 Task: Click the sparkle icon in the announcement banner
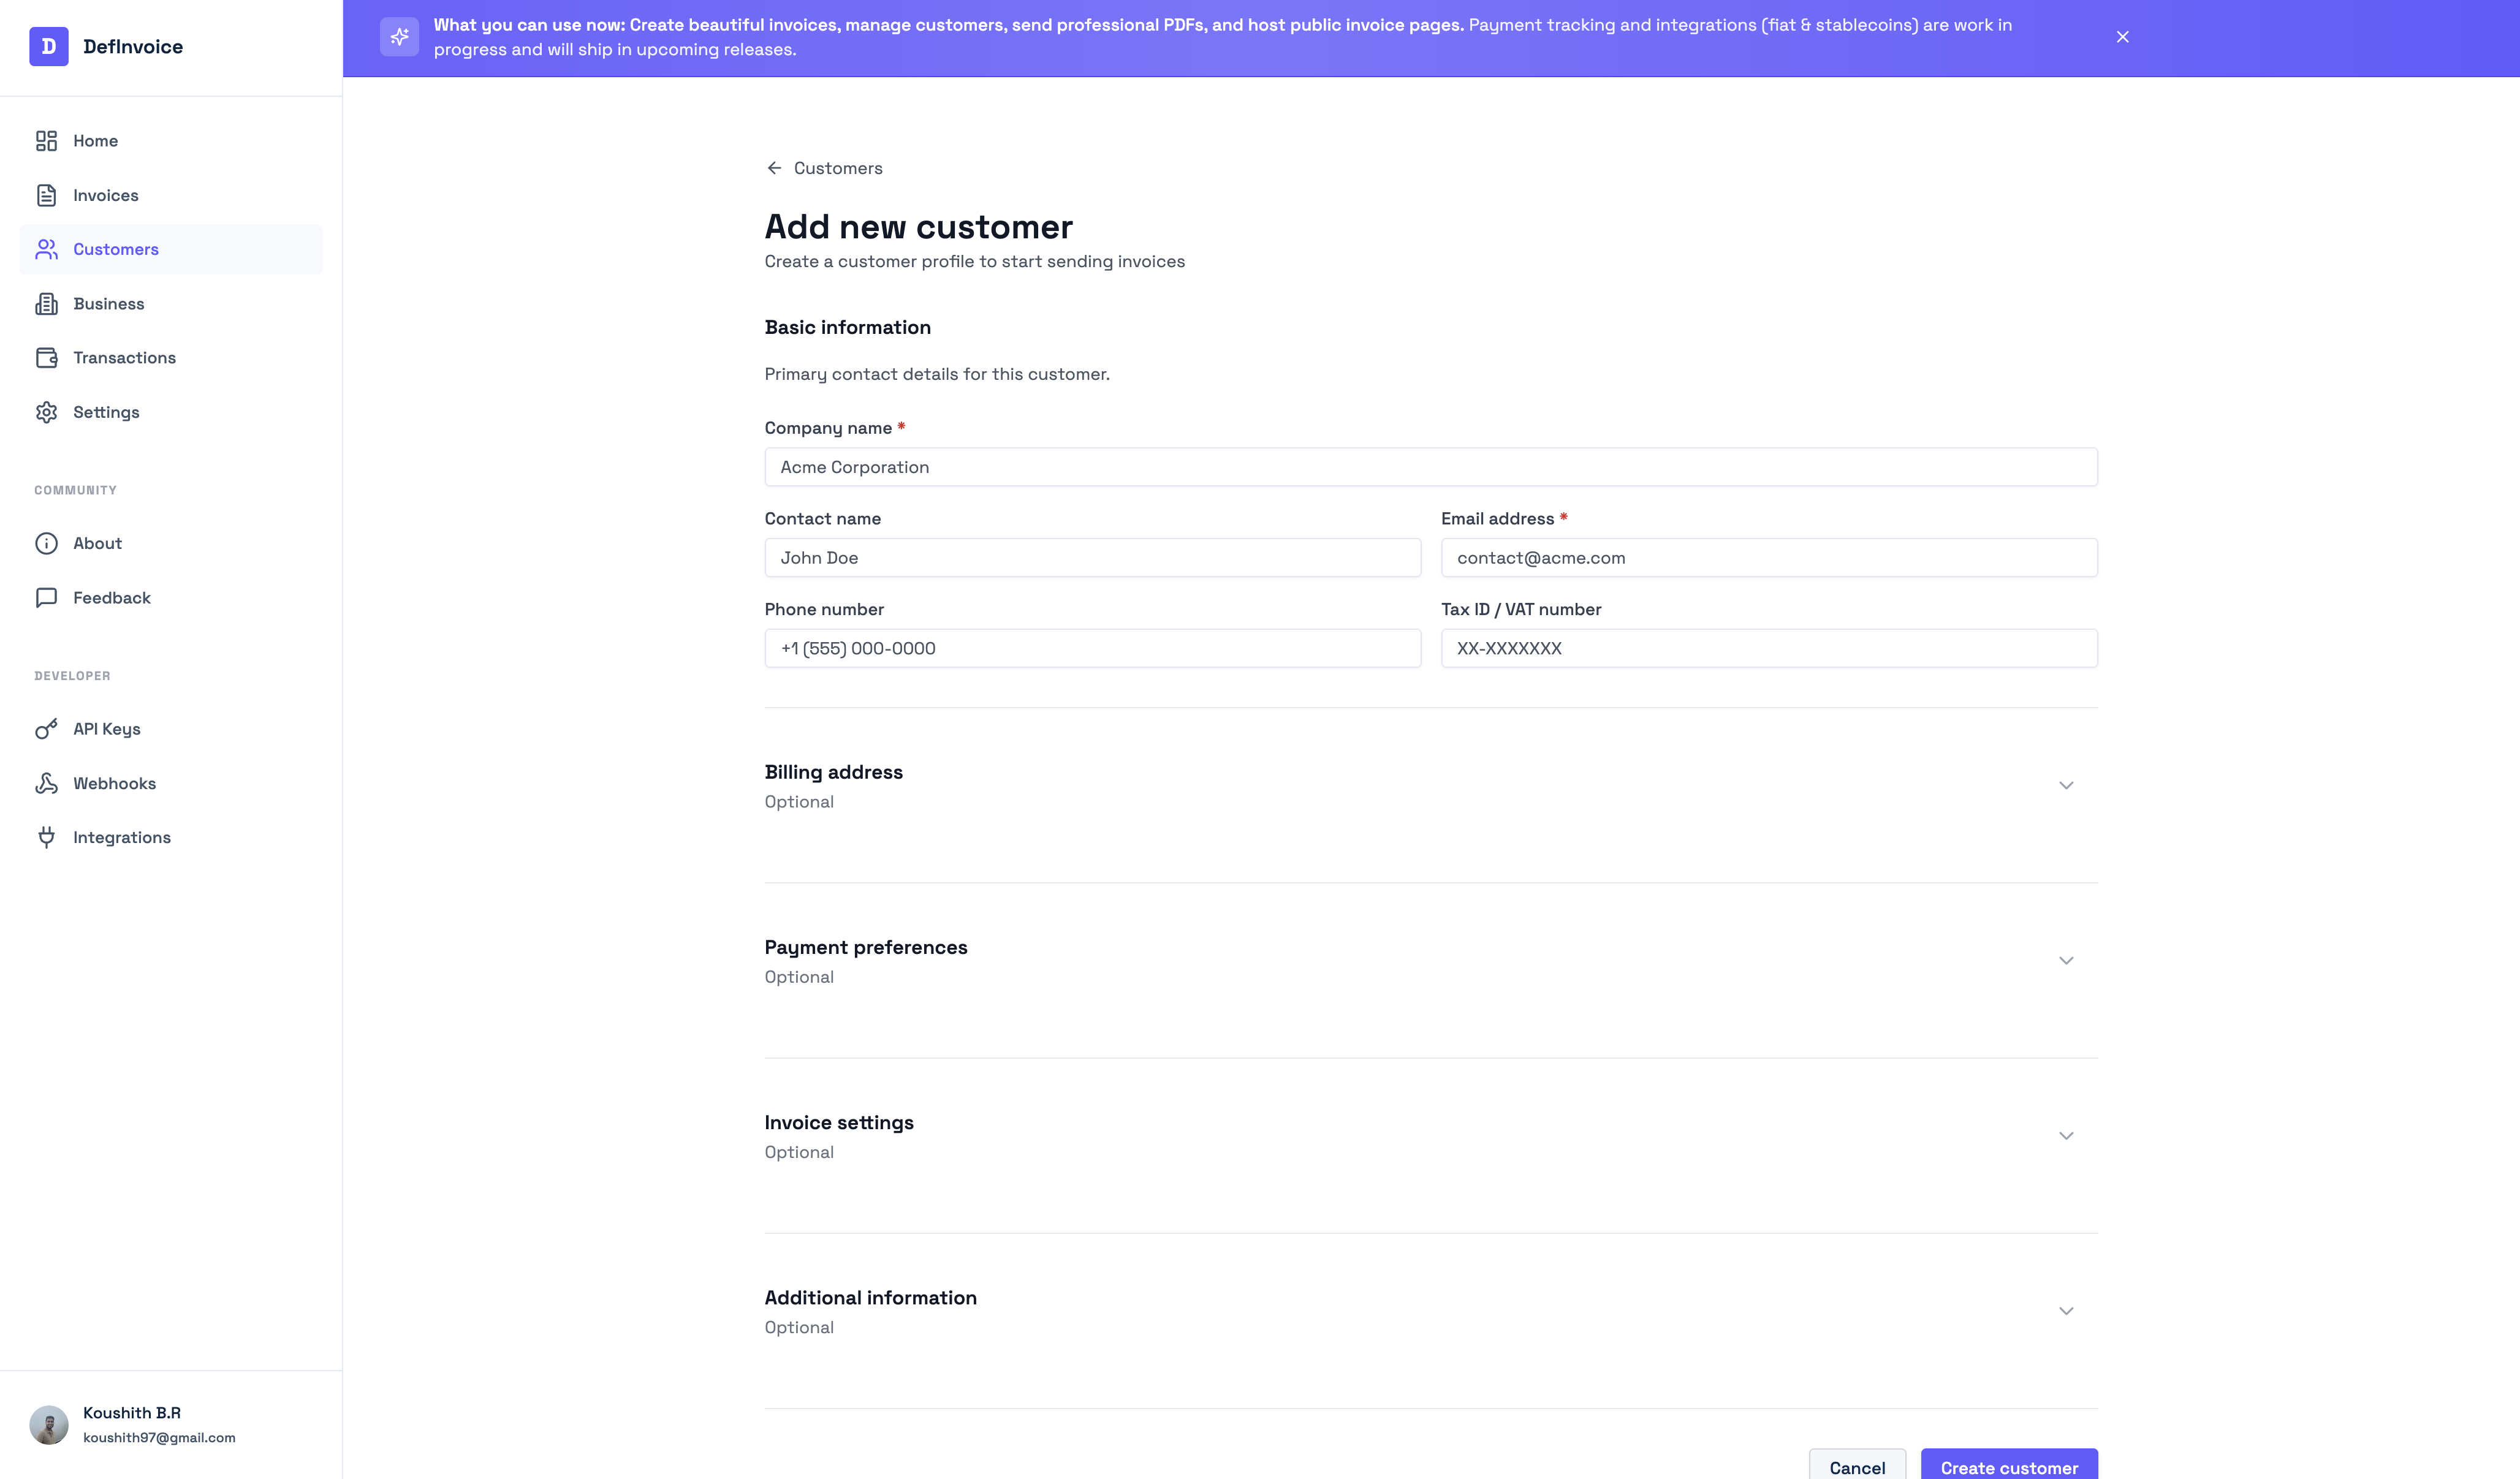(x=399, y=37)
